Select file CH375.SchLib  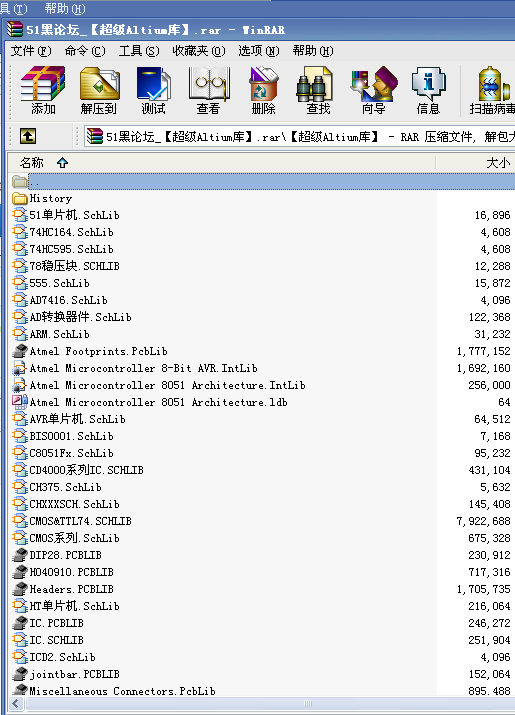(x=65, y=487)
